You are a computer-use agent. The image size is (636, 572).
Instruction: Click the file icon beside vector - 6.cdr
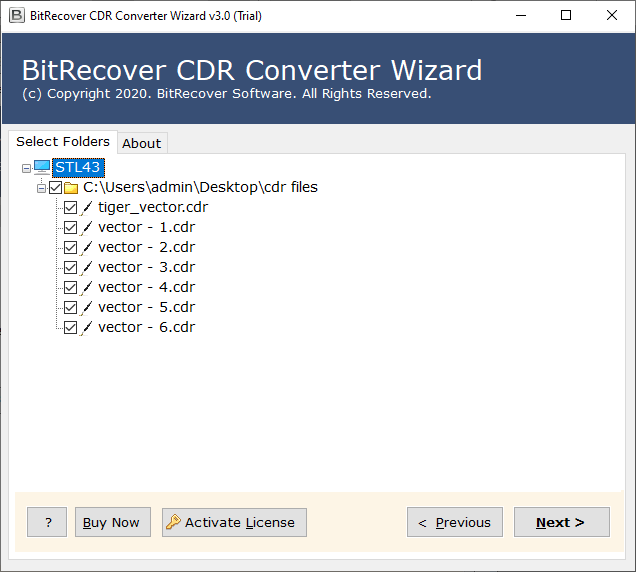(87, 328)
